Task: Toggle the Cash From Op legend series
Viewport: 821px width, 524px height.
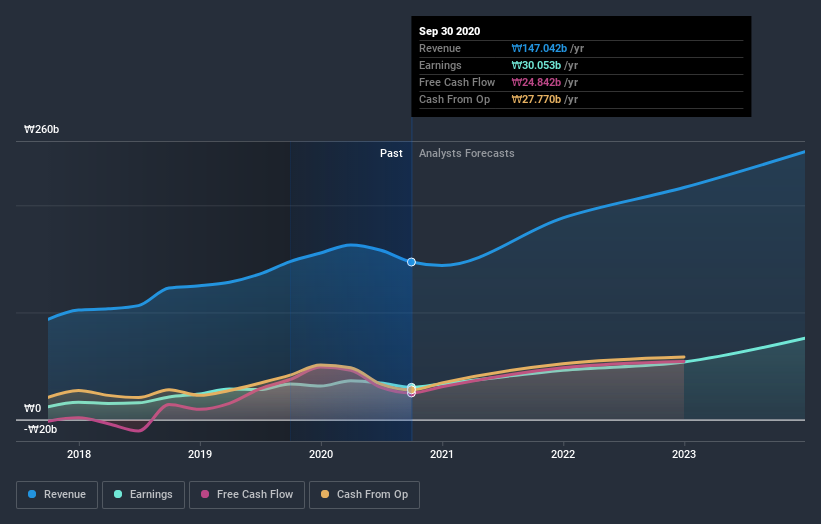Action: pos(364,494)
